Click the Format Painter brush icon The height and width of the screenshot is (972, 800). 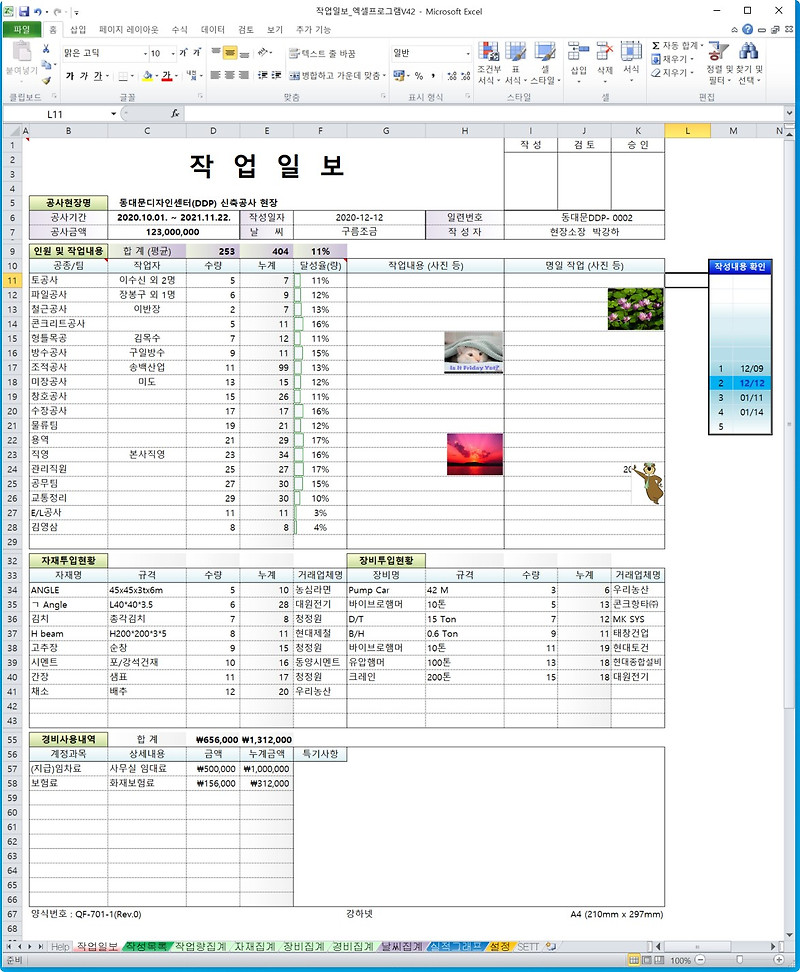(46, 81)
